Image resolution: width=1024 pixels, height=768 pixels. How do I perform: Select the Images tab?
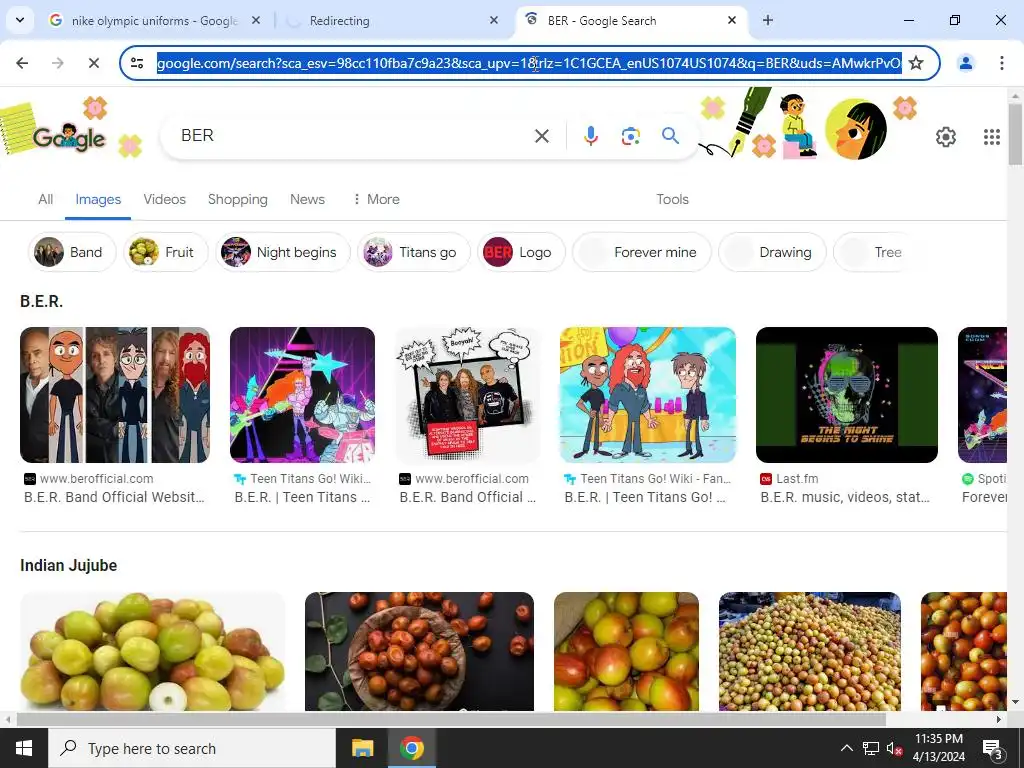pos(98,199)
